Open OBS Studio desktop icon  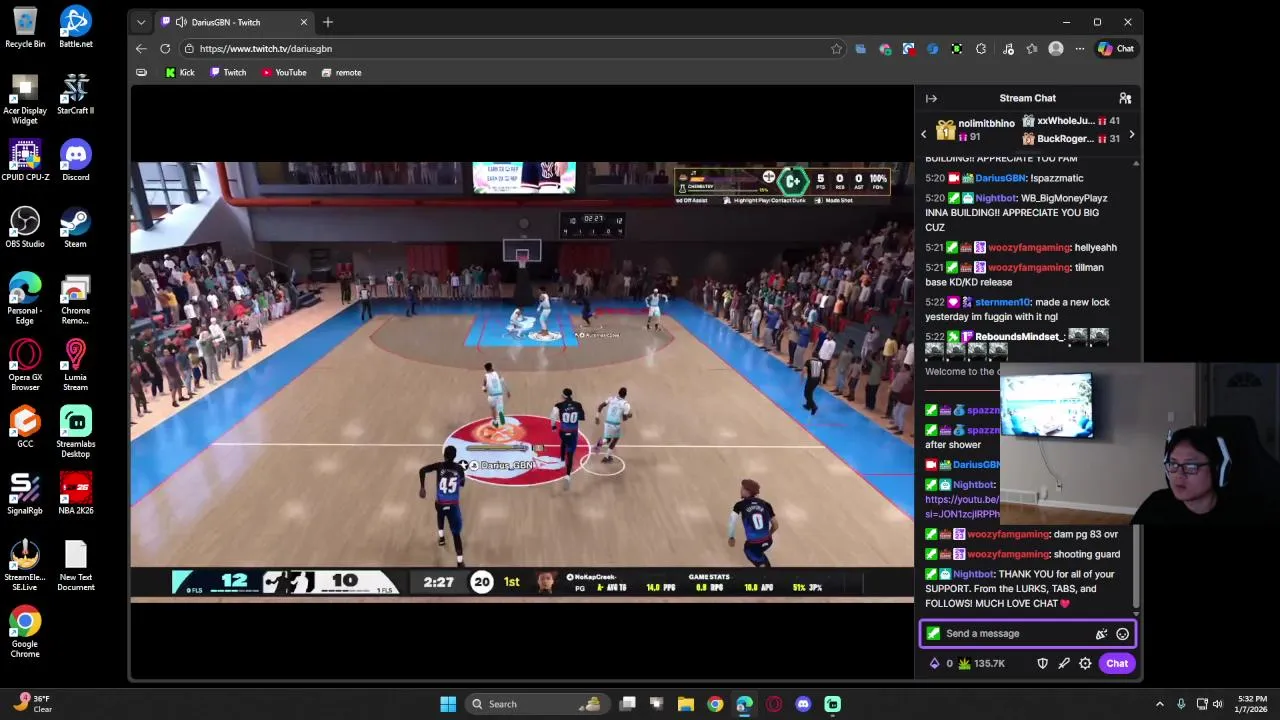click(25, 227)
